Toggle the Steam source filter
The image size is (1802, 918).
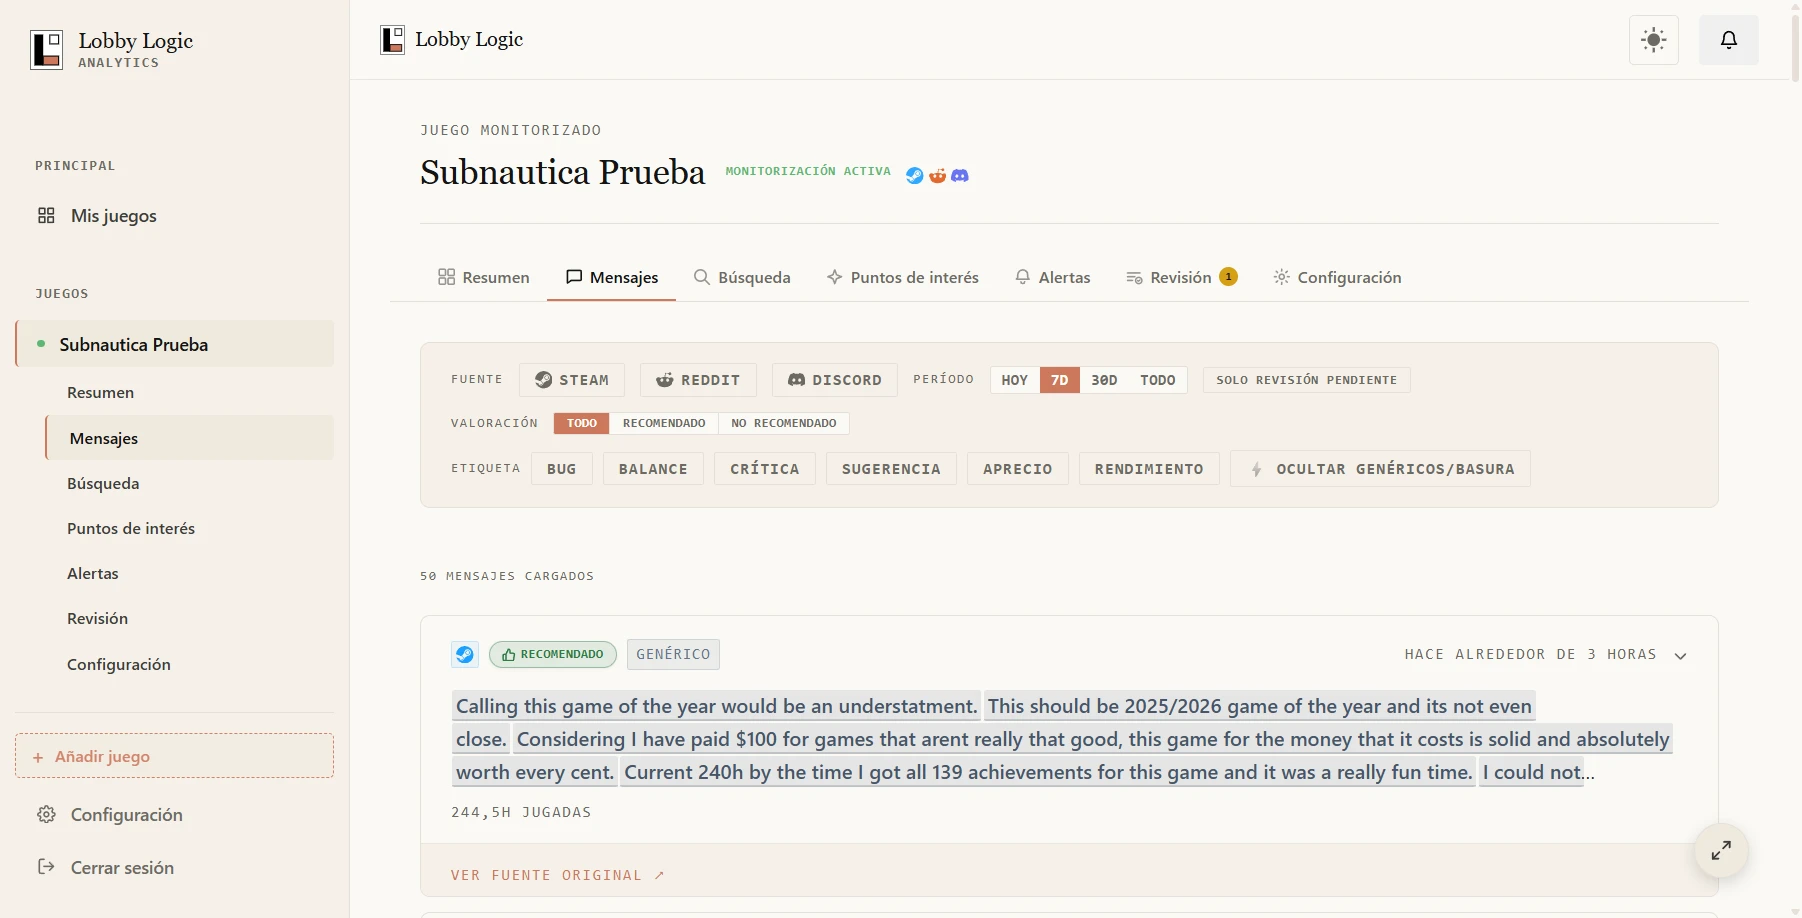click(572, 380)
